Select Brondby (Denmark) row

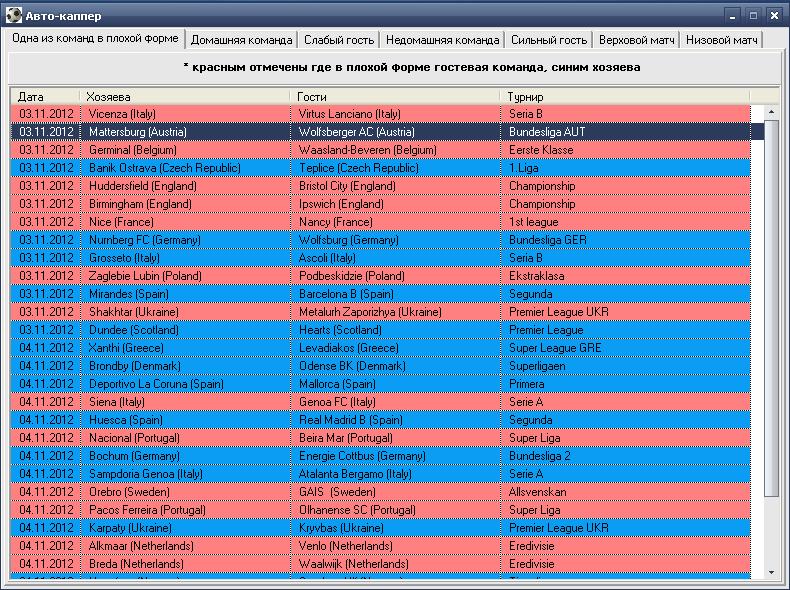(380, 366)
